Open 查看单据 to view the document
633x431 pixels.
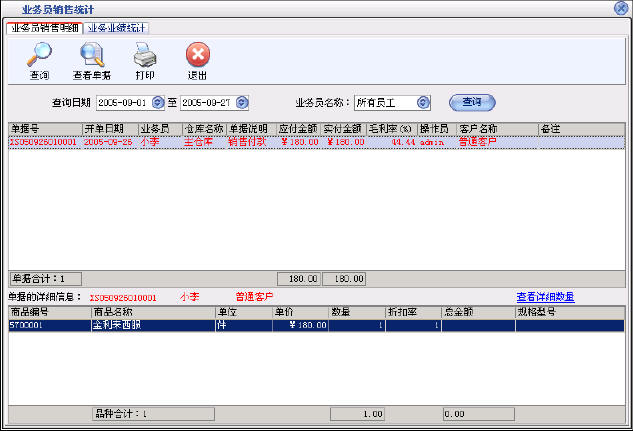(x=91, y=58)
